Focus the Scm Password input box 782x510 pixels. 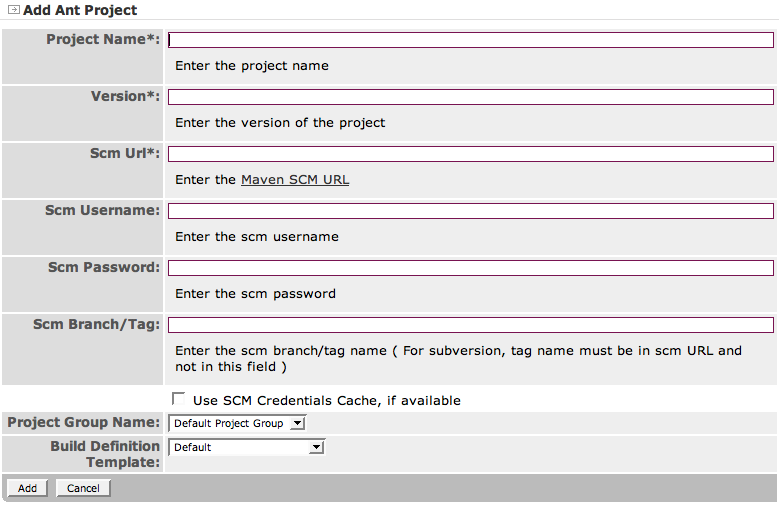pyautogui.click(x=470, y=268)
